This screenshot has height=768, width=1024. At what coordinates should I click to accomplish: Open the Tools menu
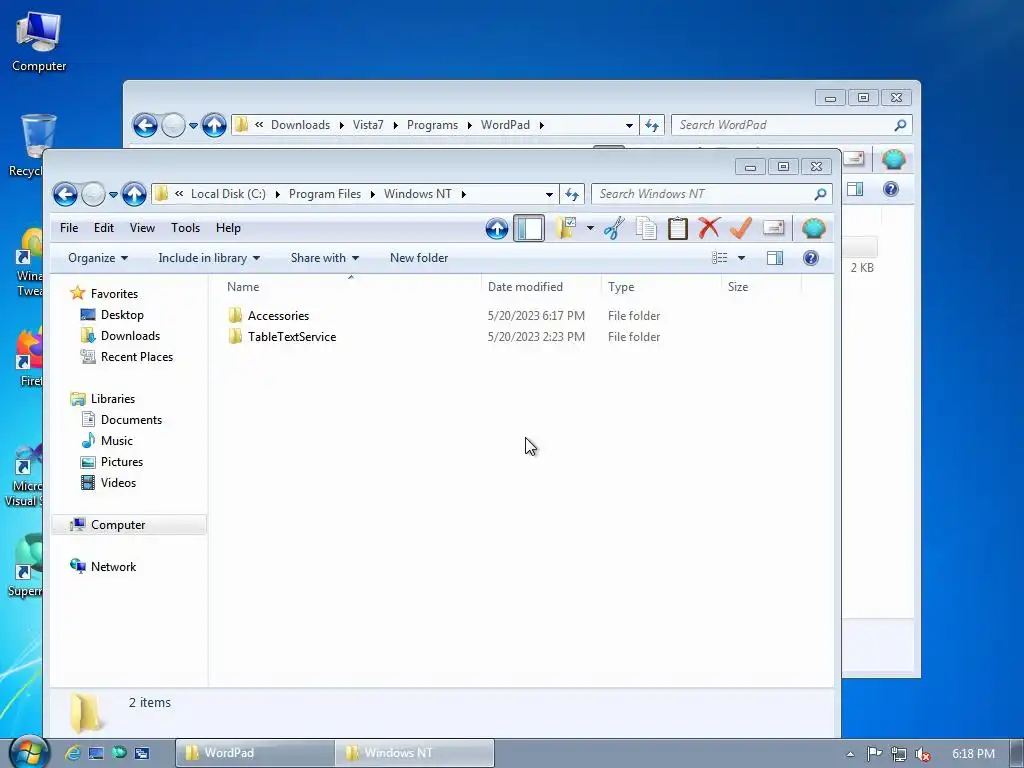tap(185, 228)
